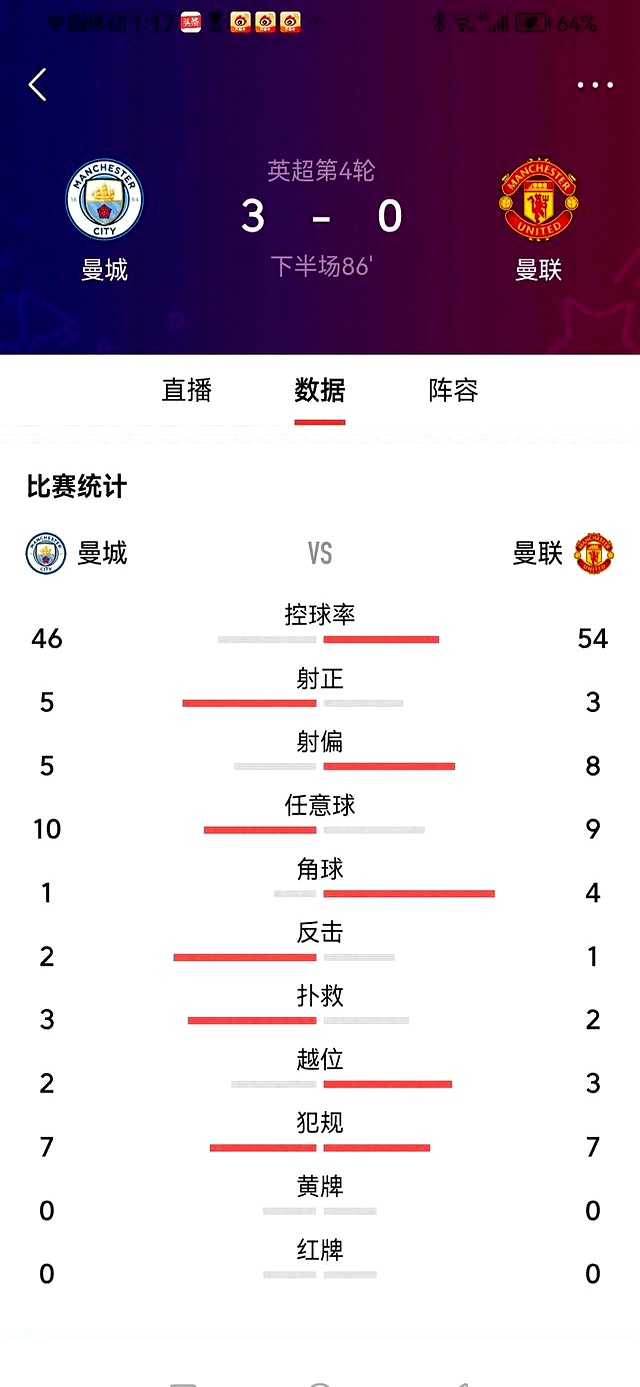The height and width of the screenshot is (1387, 640).
Task: Tap the red Toutiao notification icon
Action: point(191,22)
